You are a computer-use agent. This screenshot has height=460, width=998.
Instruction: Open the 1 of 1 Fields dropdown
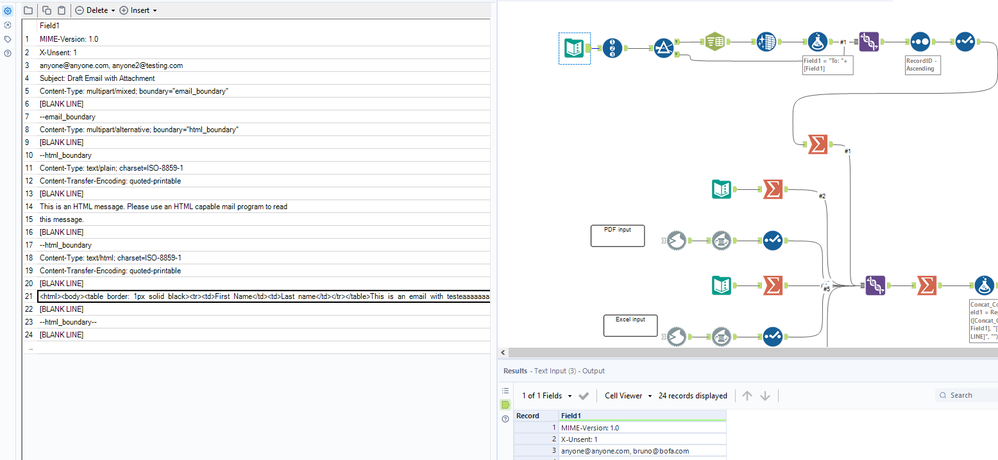547,396
